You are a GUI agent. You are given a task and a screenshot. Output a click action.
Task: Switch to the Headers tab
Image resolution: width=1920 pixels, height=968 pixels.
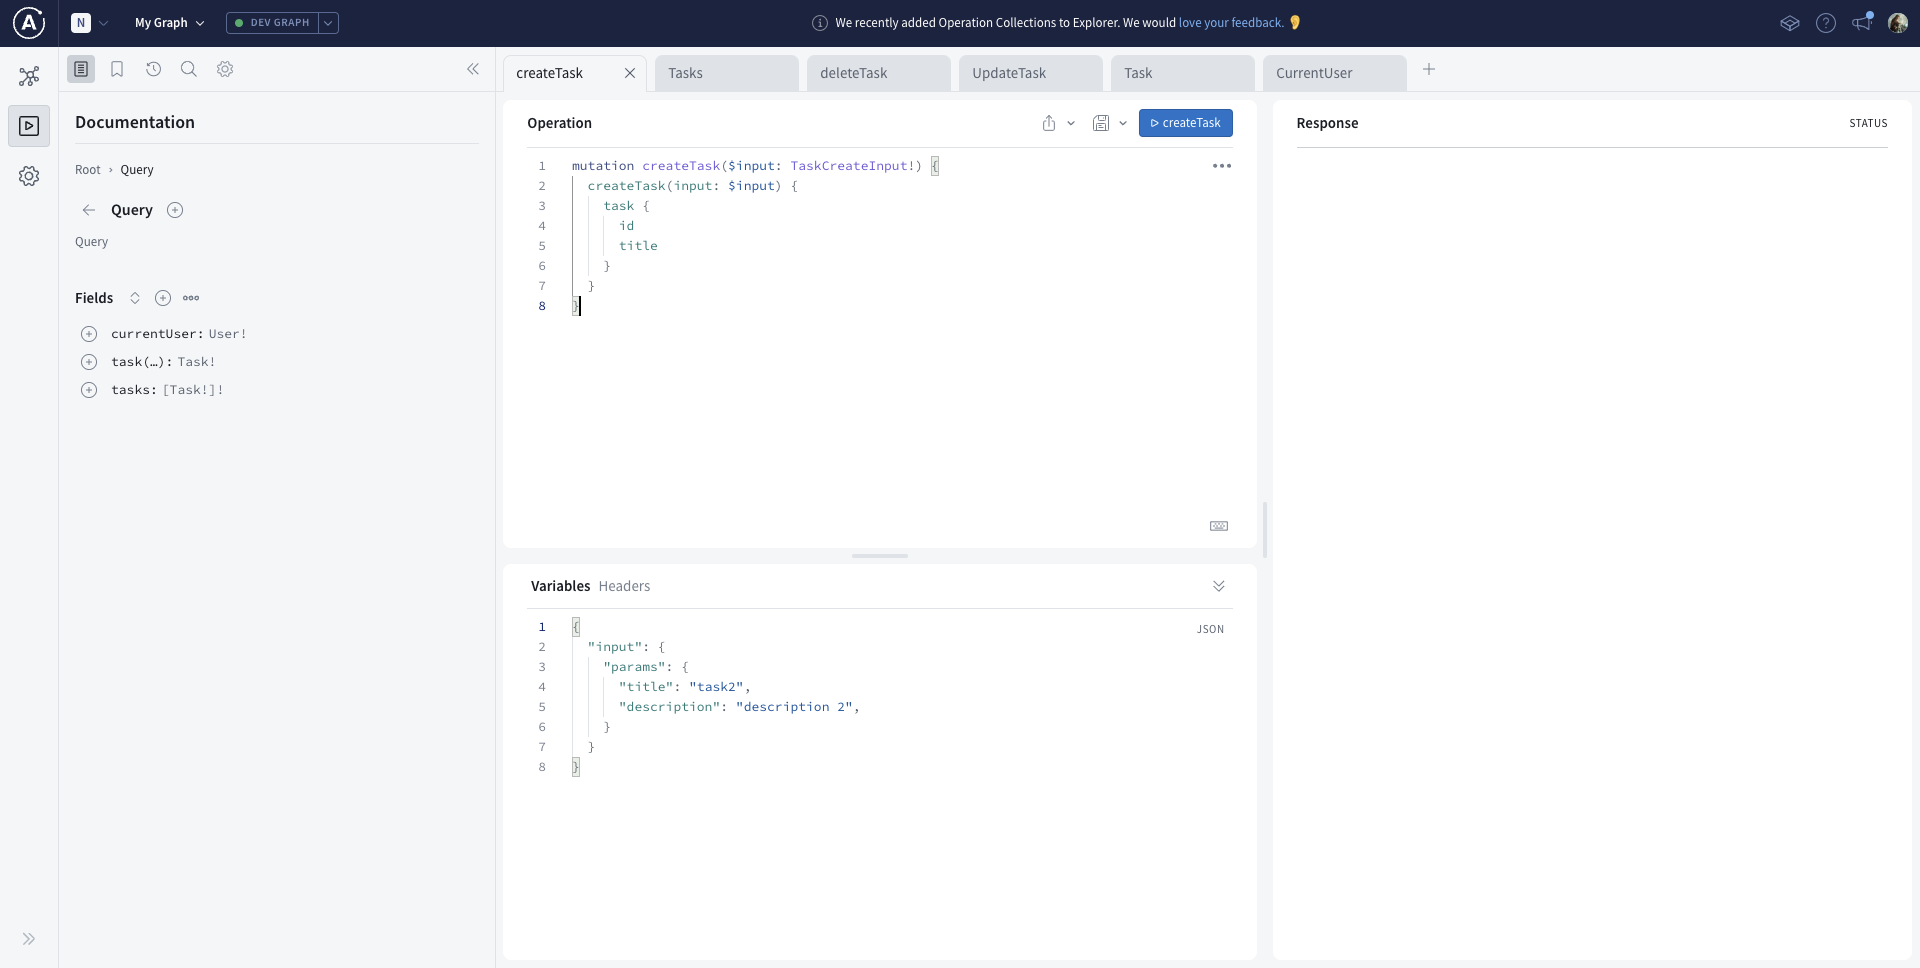(625, 586)
